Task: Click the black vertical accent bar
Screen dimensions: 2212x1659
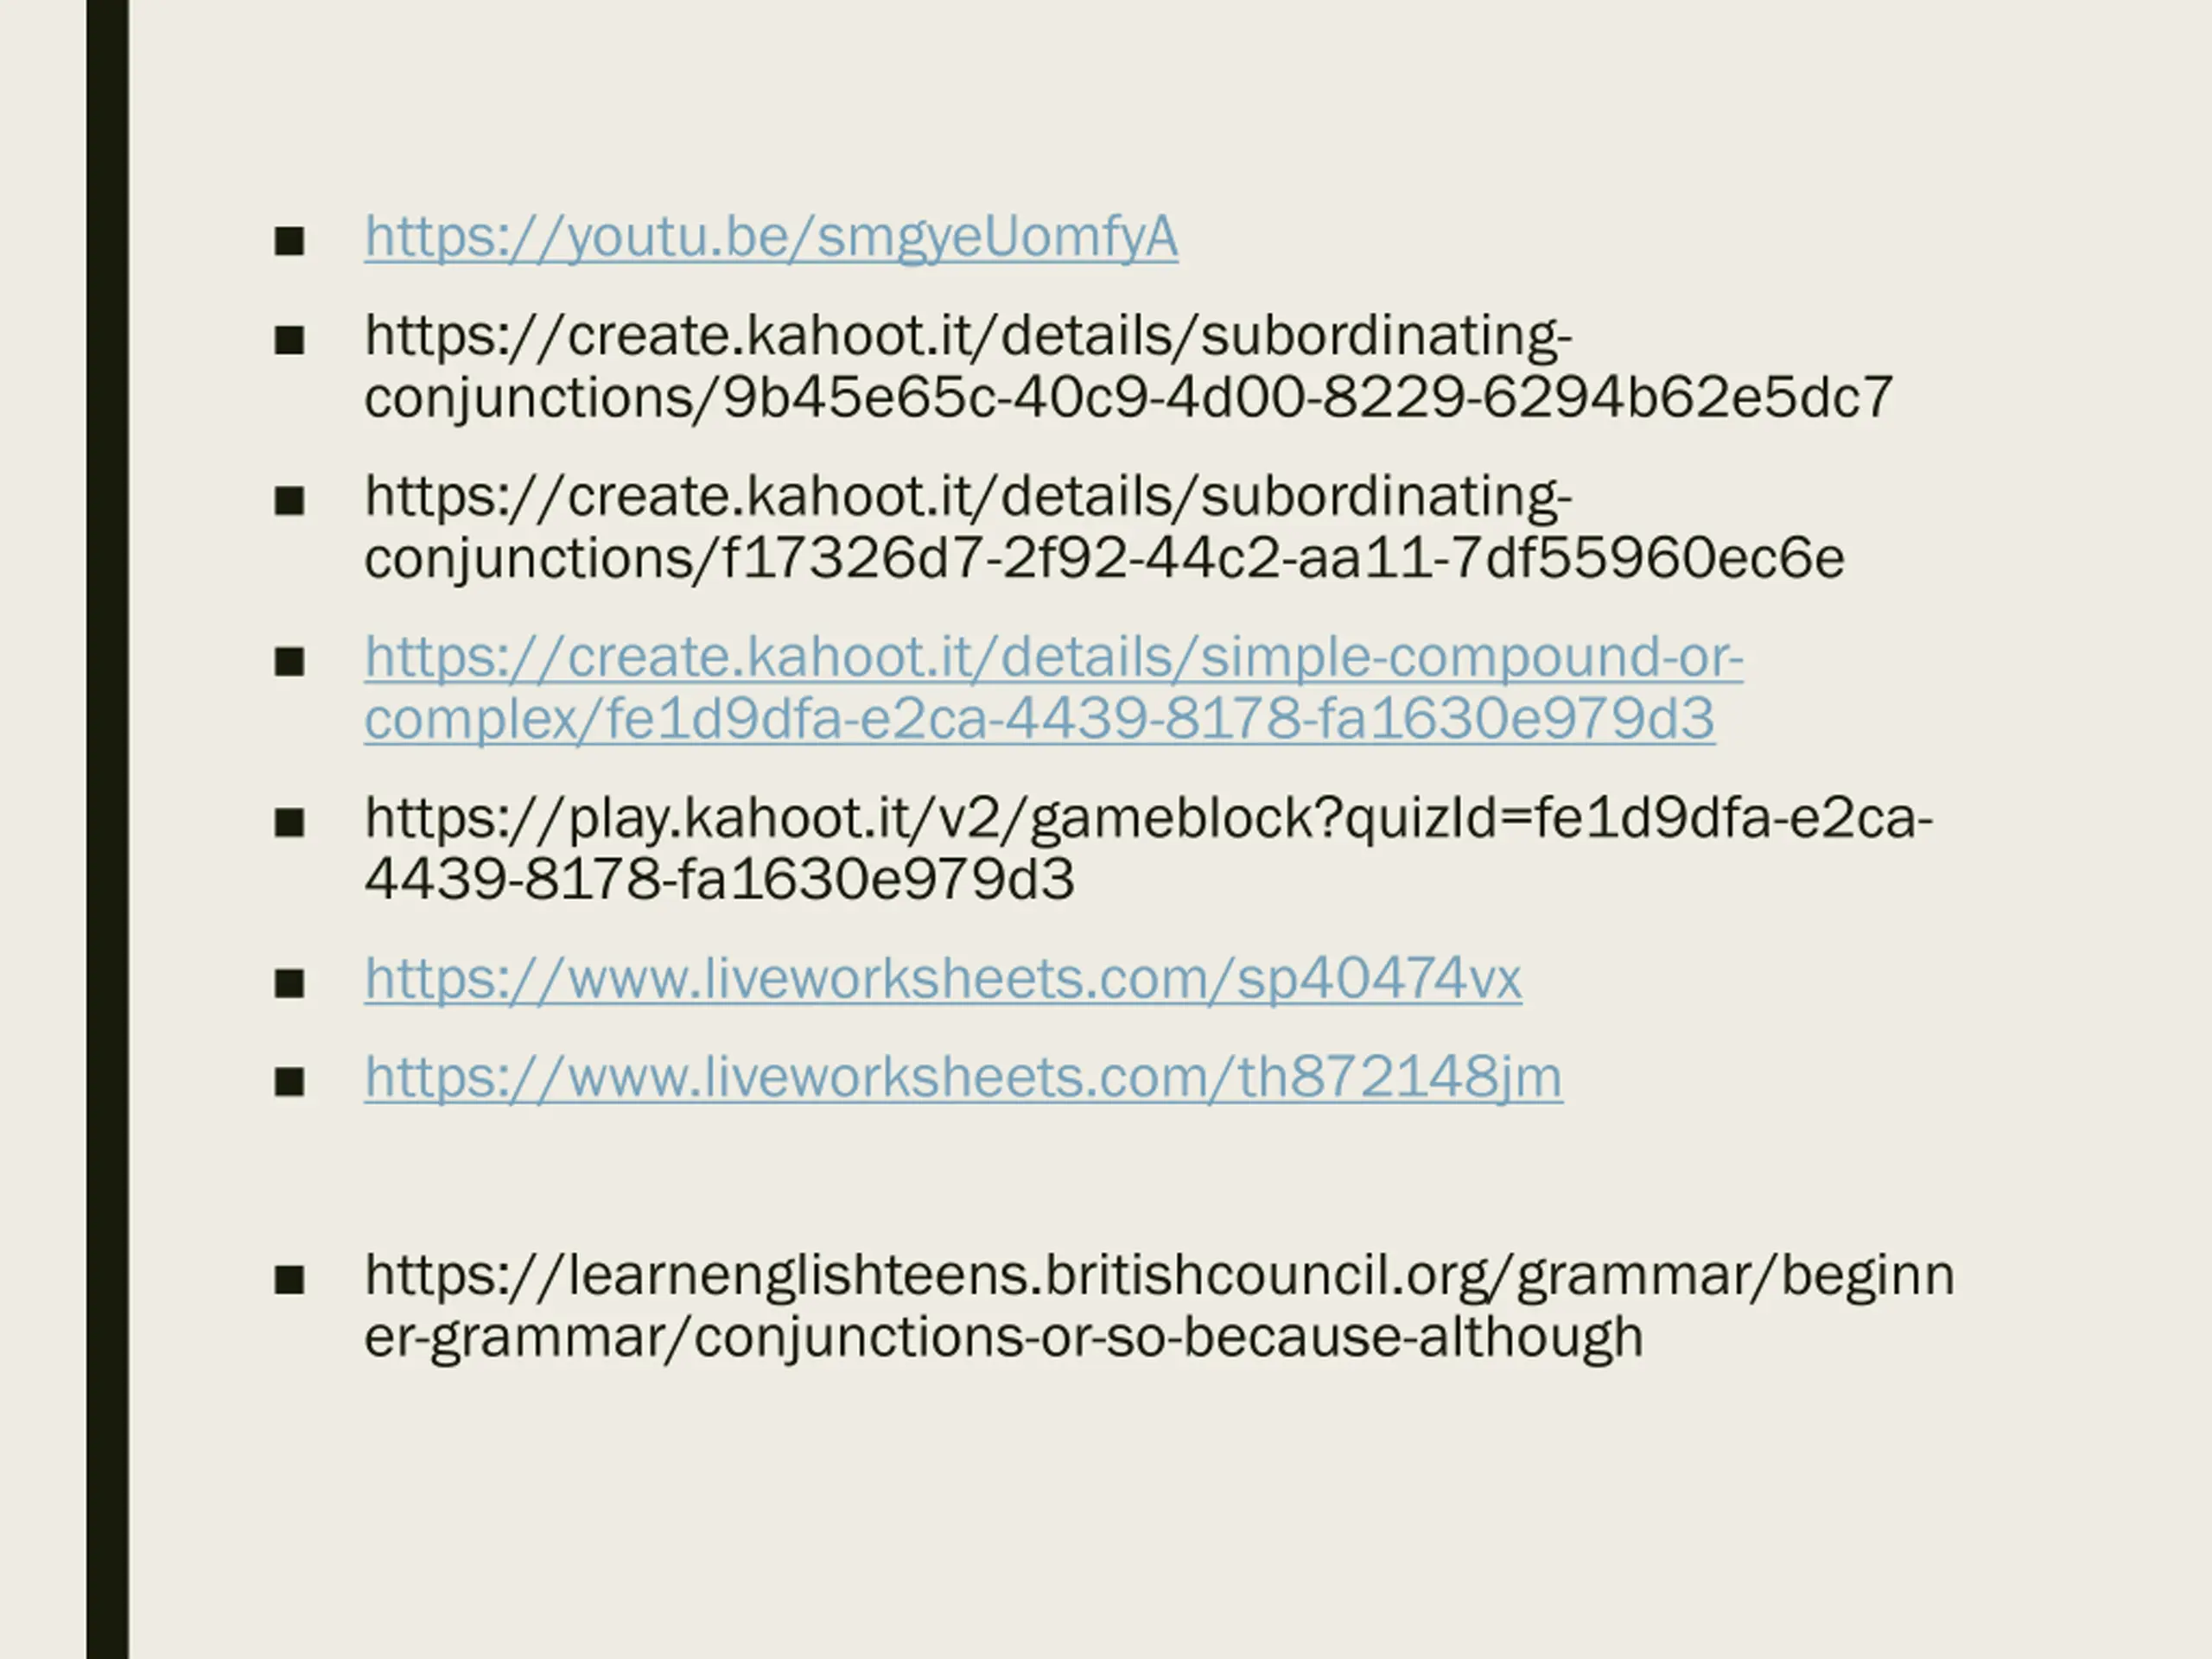Action: tap(108, 829)
